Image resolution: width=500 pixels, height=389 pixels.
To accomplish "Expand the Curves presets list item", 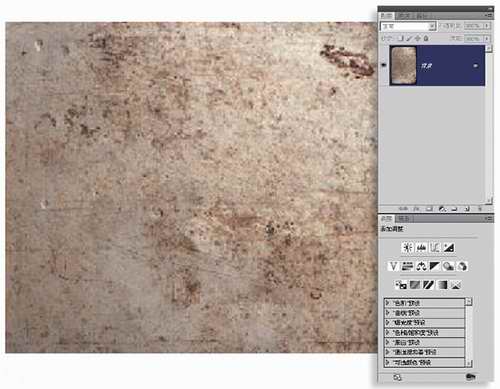I will point(424,313).
